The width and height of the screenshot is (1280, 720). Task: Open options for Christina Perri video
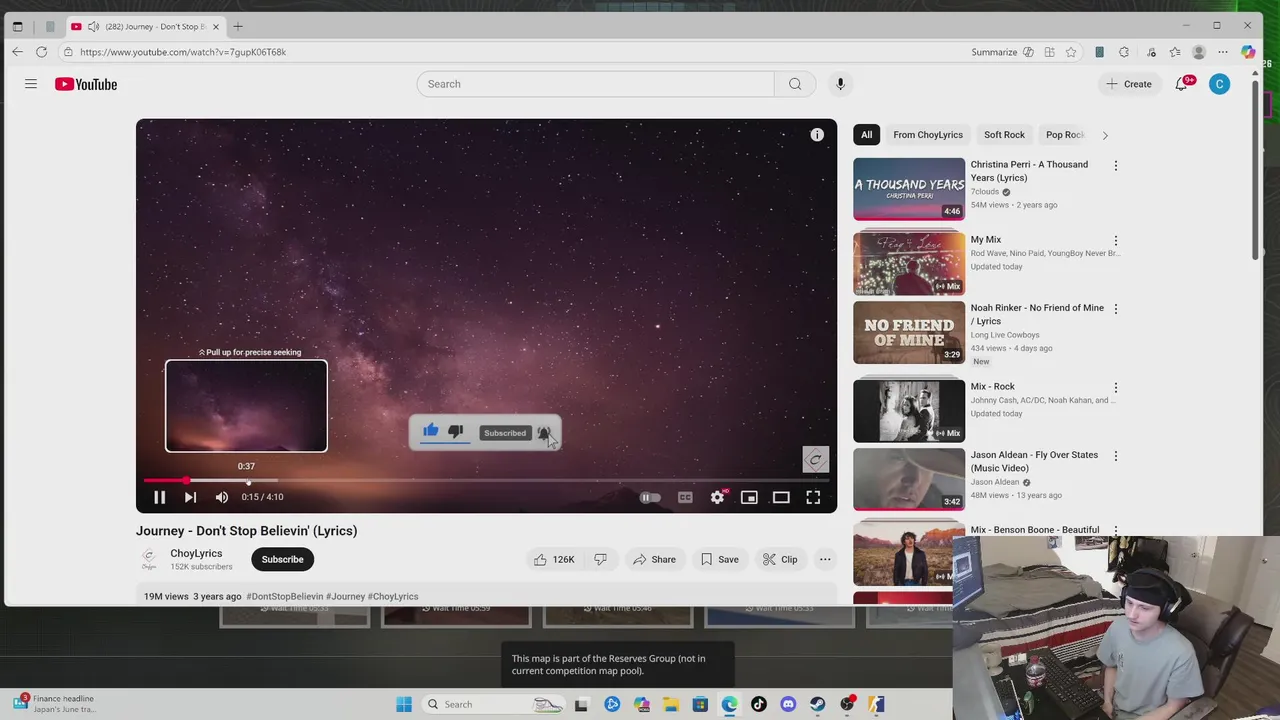1116,165
